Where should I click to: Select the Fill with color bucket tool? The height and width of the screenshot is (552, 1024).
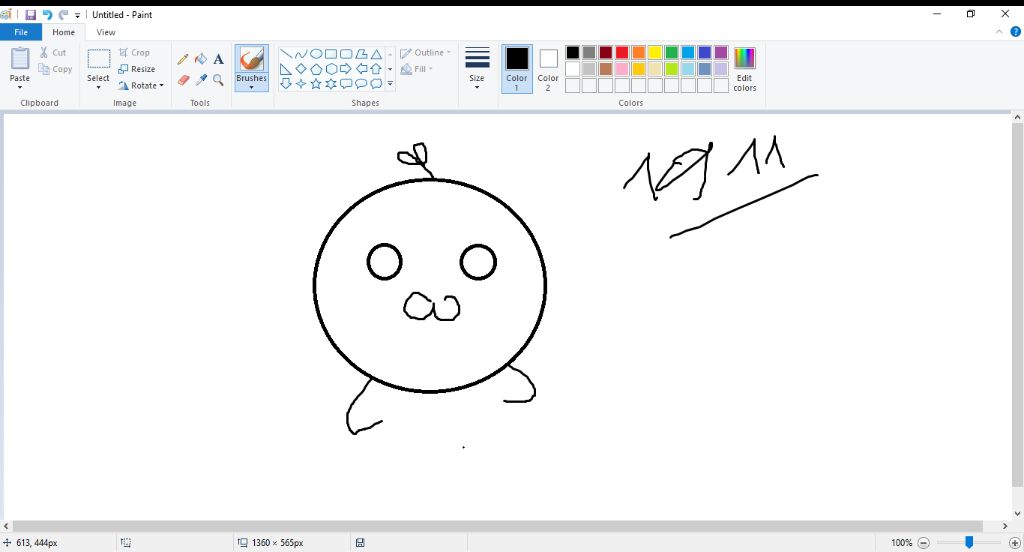(x=200, y=59)
